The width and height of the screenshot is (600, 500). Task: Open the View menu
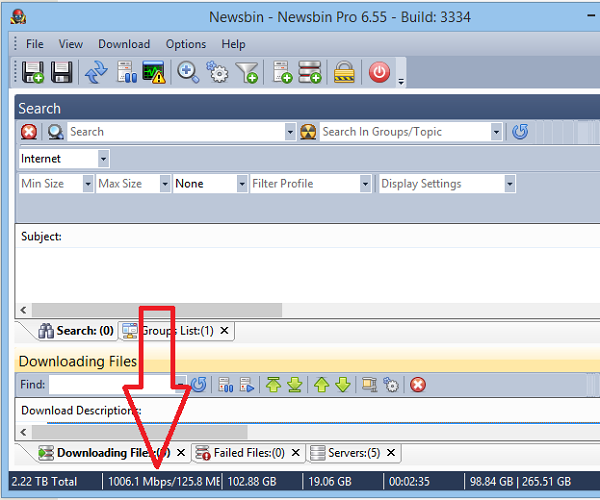point(70,44)
